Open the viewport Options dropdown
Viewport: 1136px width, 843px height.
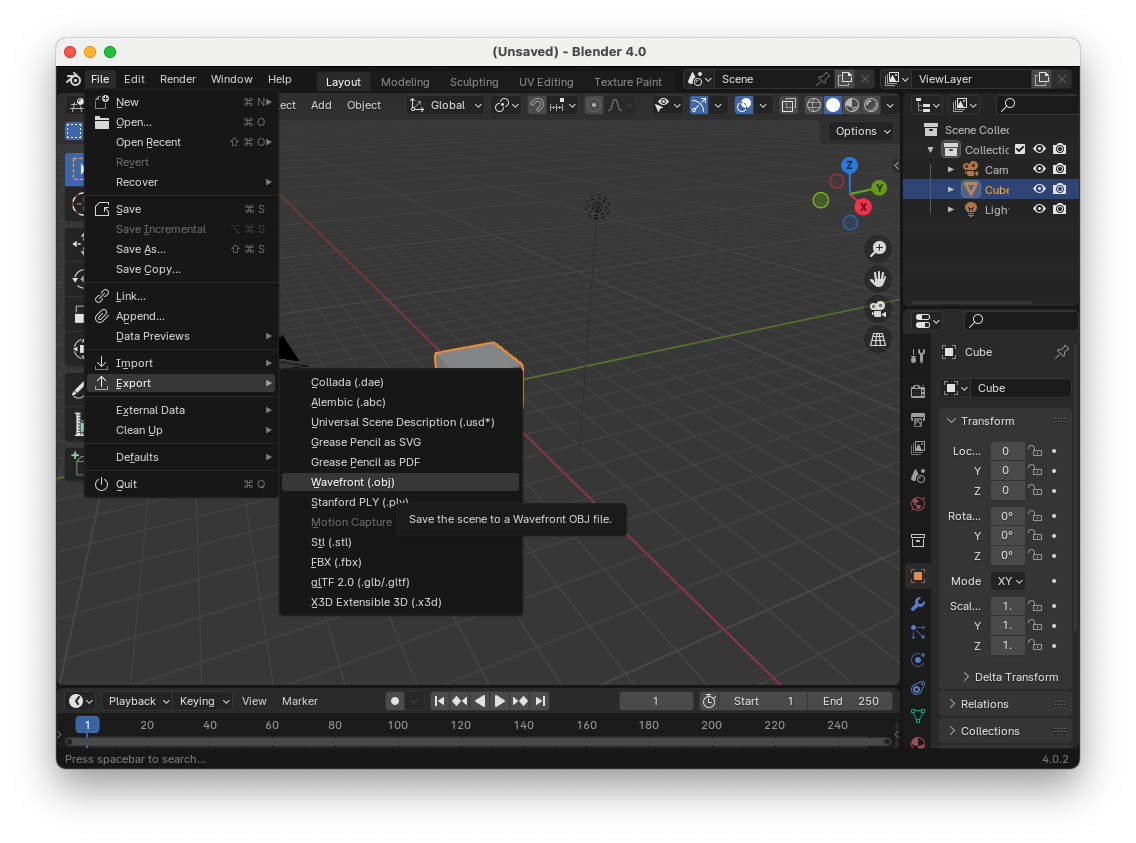862,131
